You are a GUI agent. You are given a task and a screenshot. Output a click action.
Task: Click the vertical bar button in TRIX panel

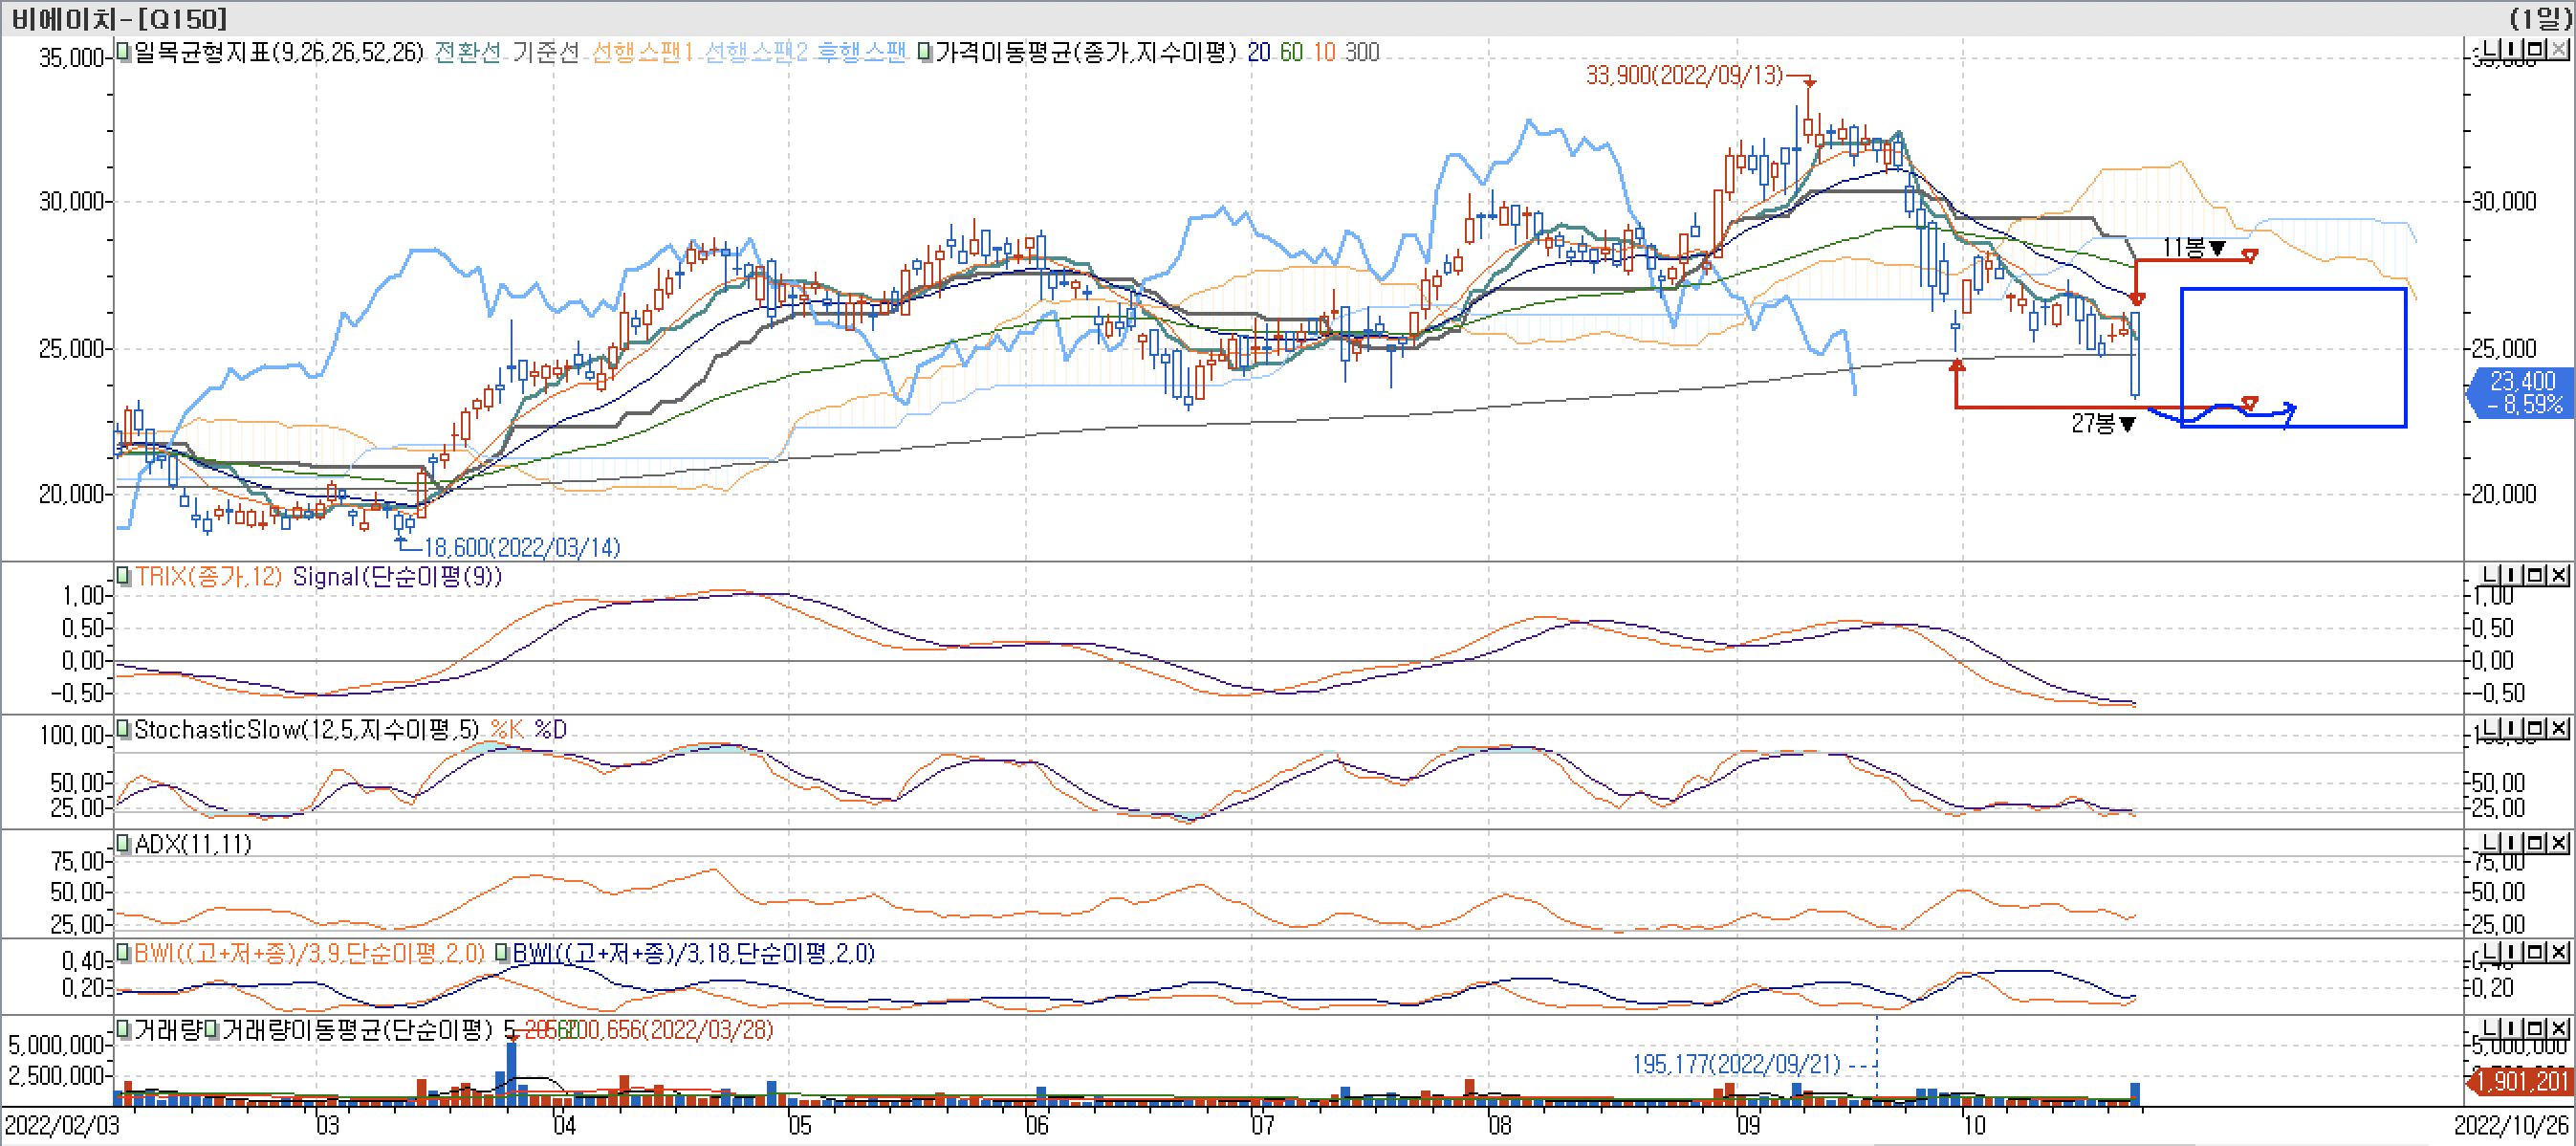(2512, 574)
